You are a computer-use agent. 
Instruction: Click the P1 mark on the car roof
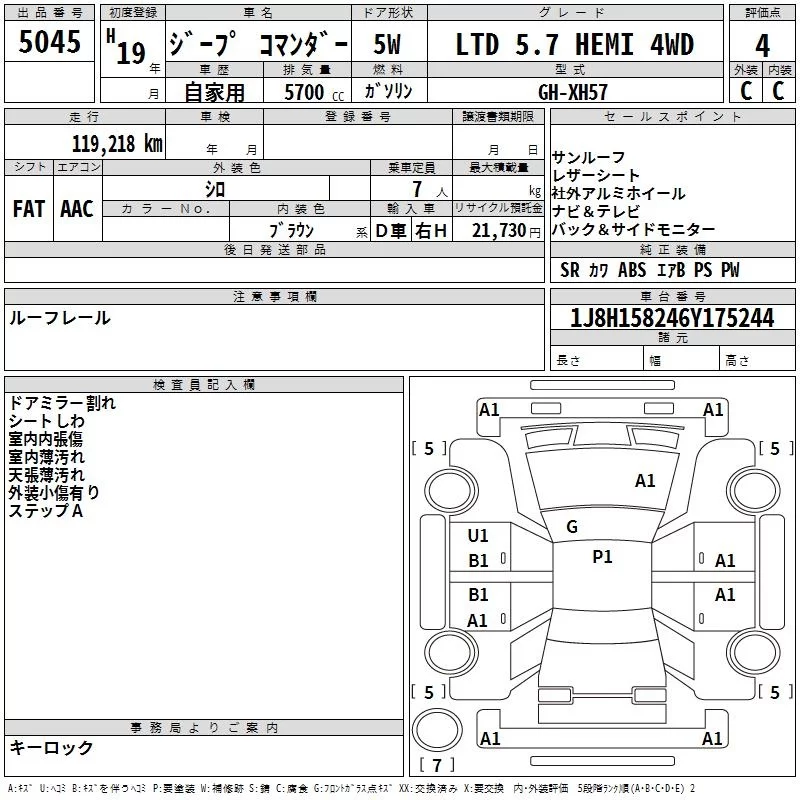[602, 557]
